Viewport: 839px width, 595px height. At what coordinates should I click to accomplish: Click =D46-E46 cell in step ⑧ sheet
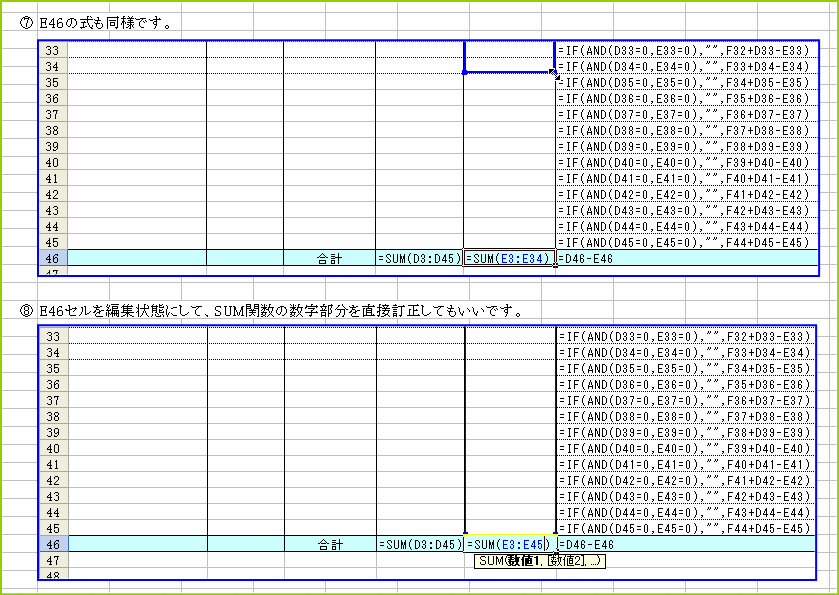coord(687,545)
